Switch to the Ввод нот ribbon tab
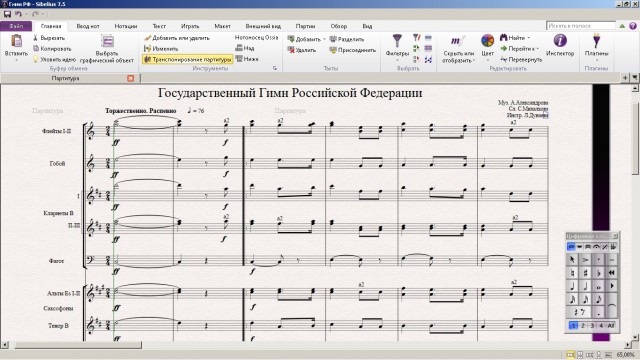 tap(88, 26)
